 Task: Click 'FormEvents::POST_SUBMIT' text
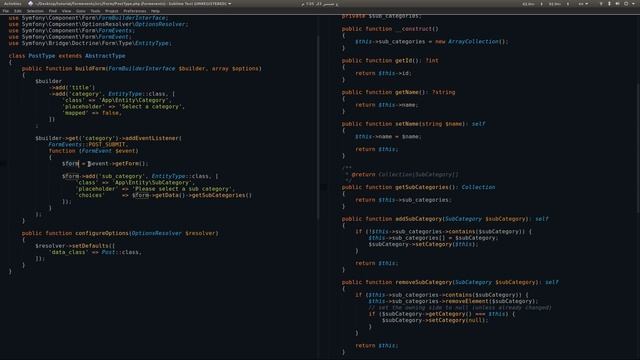88,144
